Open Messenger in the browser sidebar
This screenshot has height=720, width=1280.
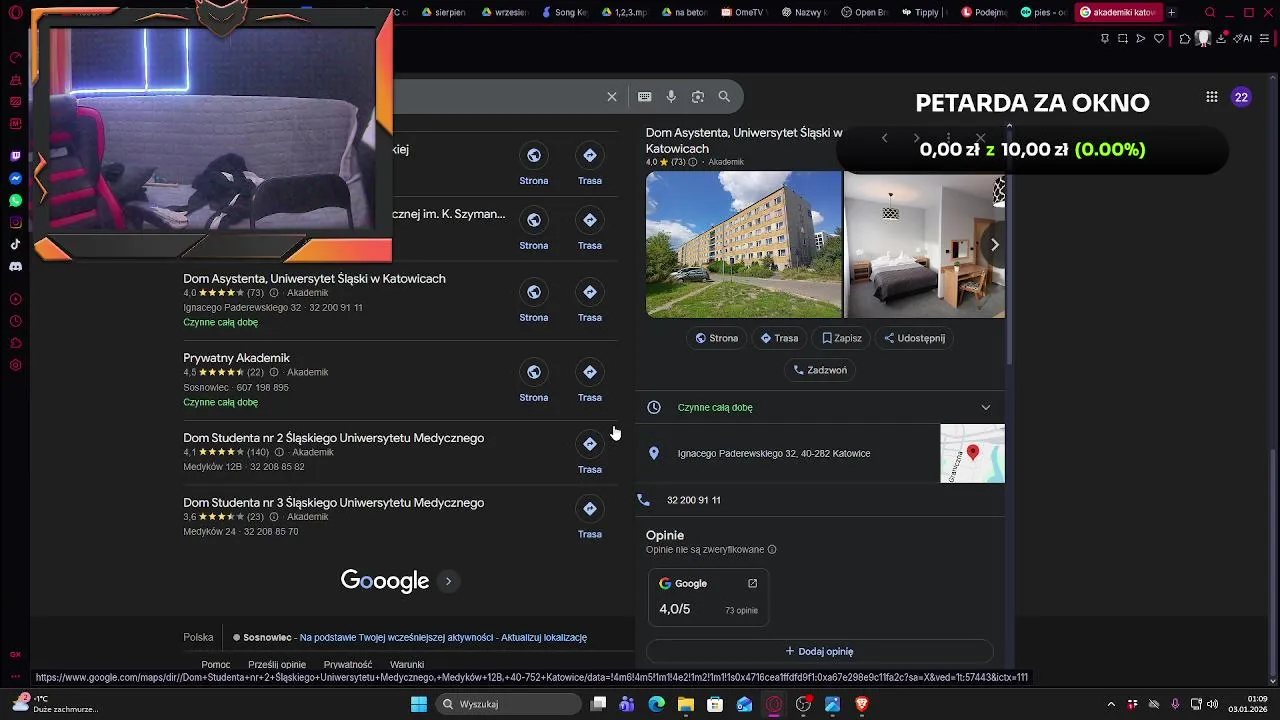click(x=15, y=178)
